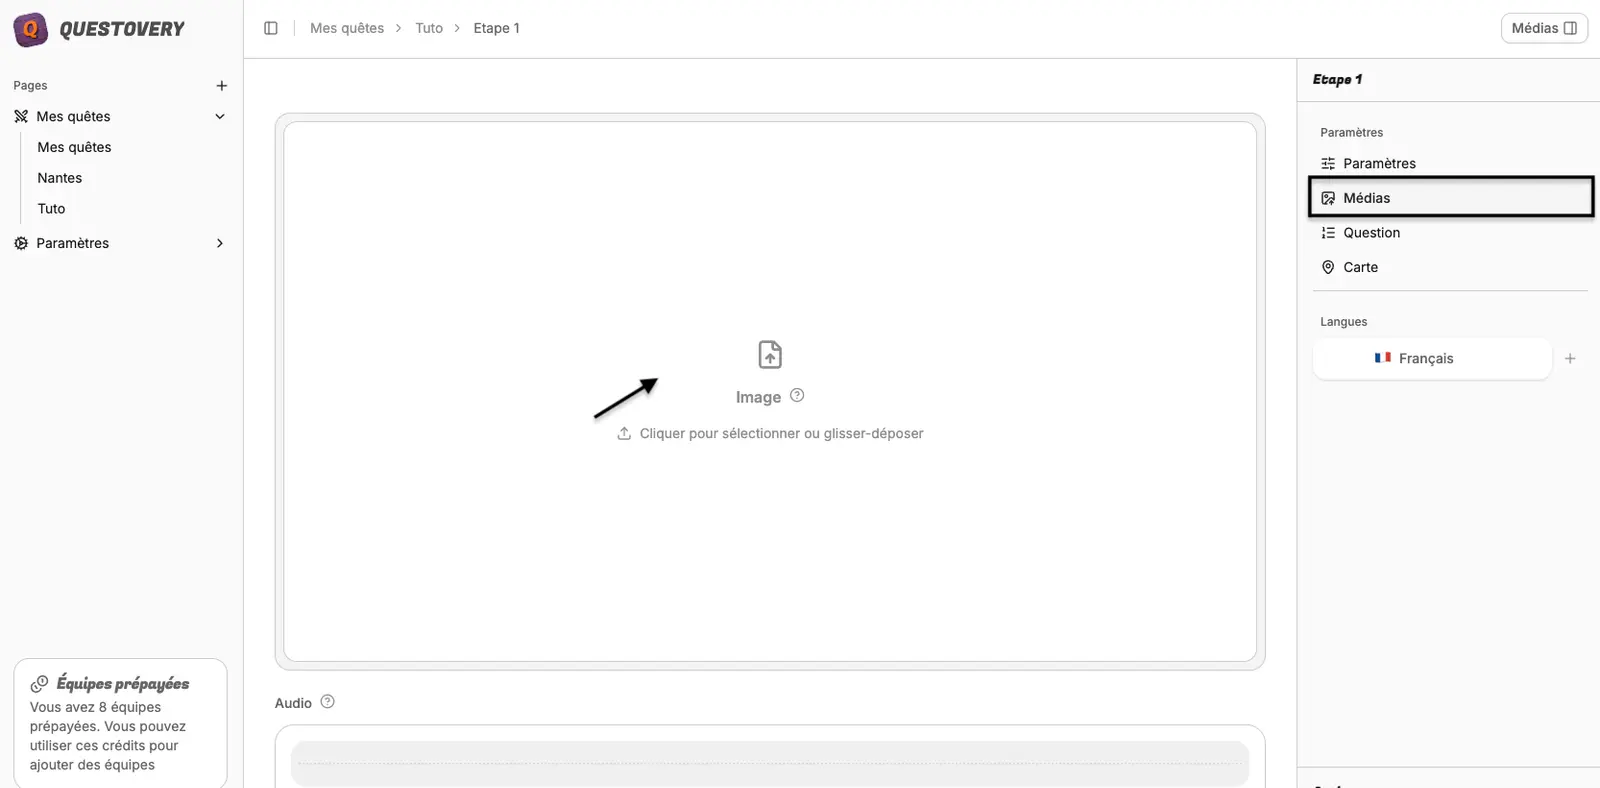Click the Médias button top right
Image resolution: width=1600 pixels, height=788 pixels.
point(1544,28)
